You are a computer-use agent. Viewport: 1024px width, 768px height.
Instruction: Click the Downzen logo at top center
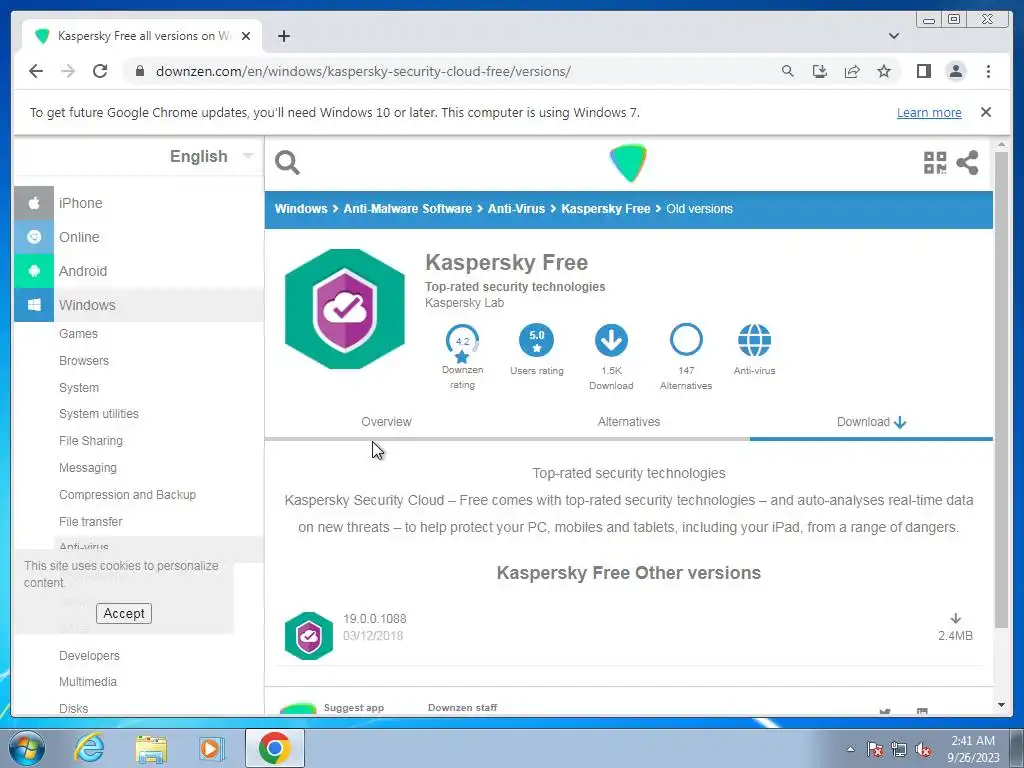point(628,163)
